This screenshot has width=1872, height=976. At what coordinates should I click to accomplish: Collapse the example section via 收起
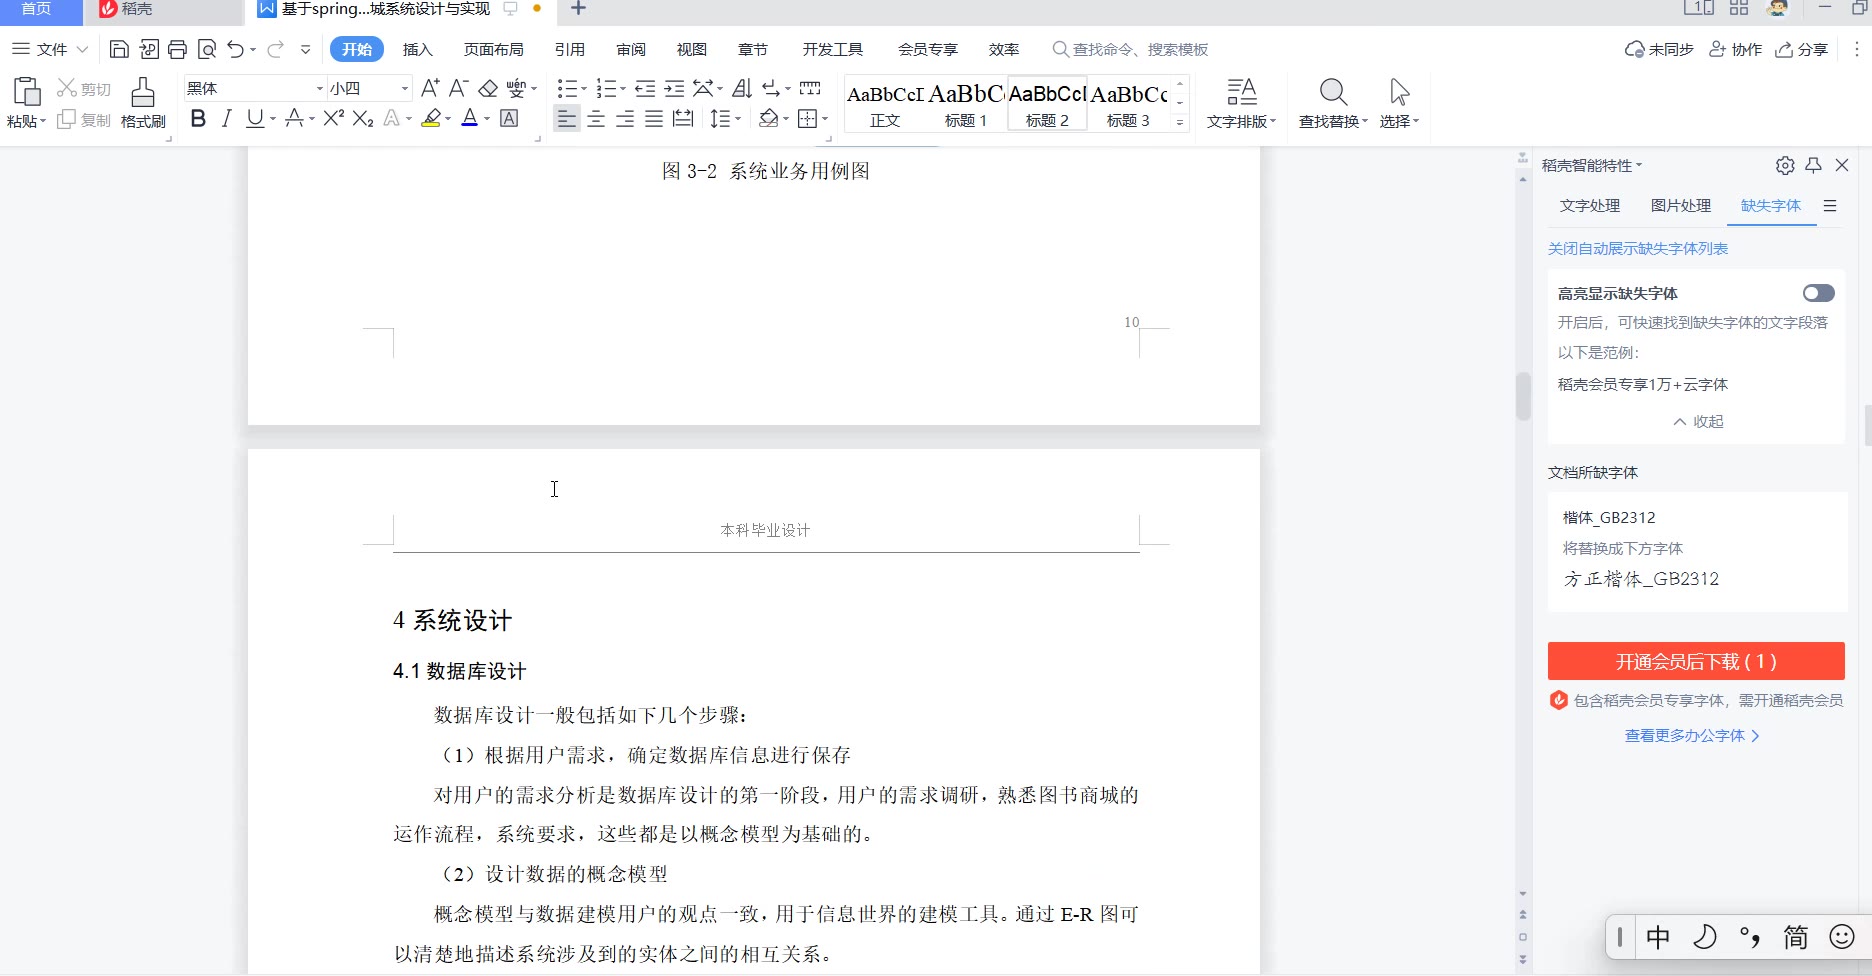[1698, 421]
